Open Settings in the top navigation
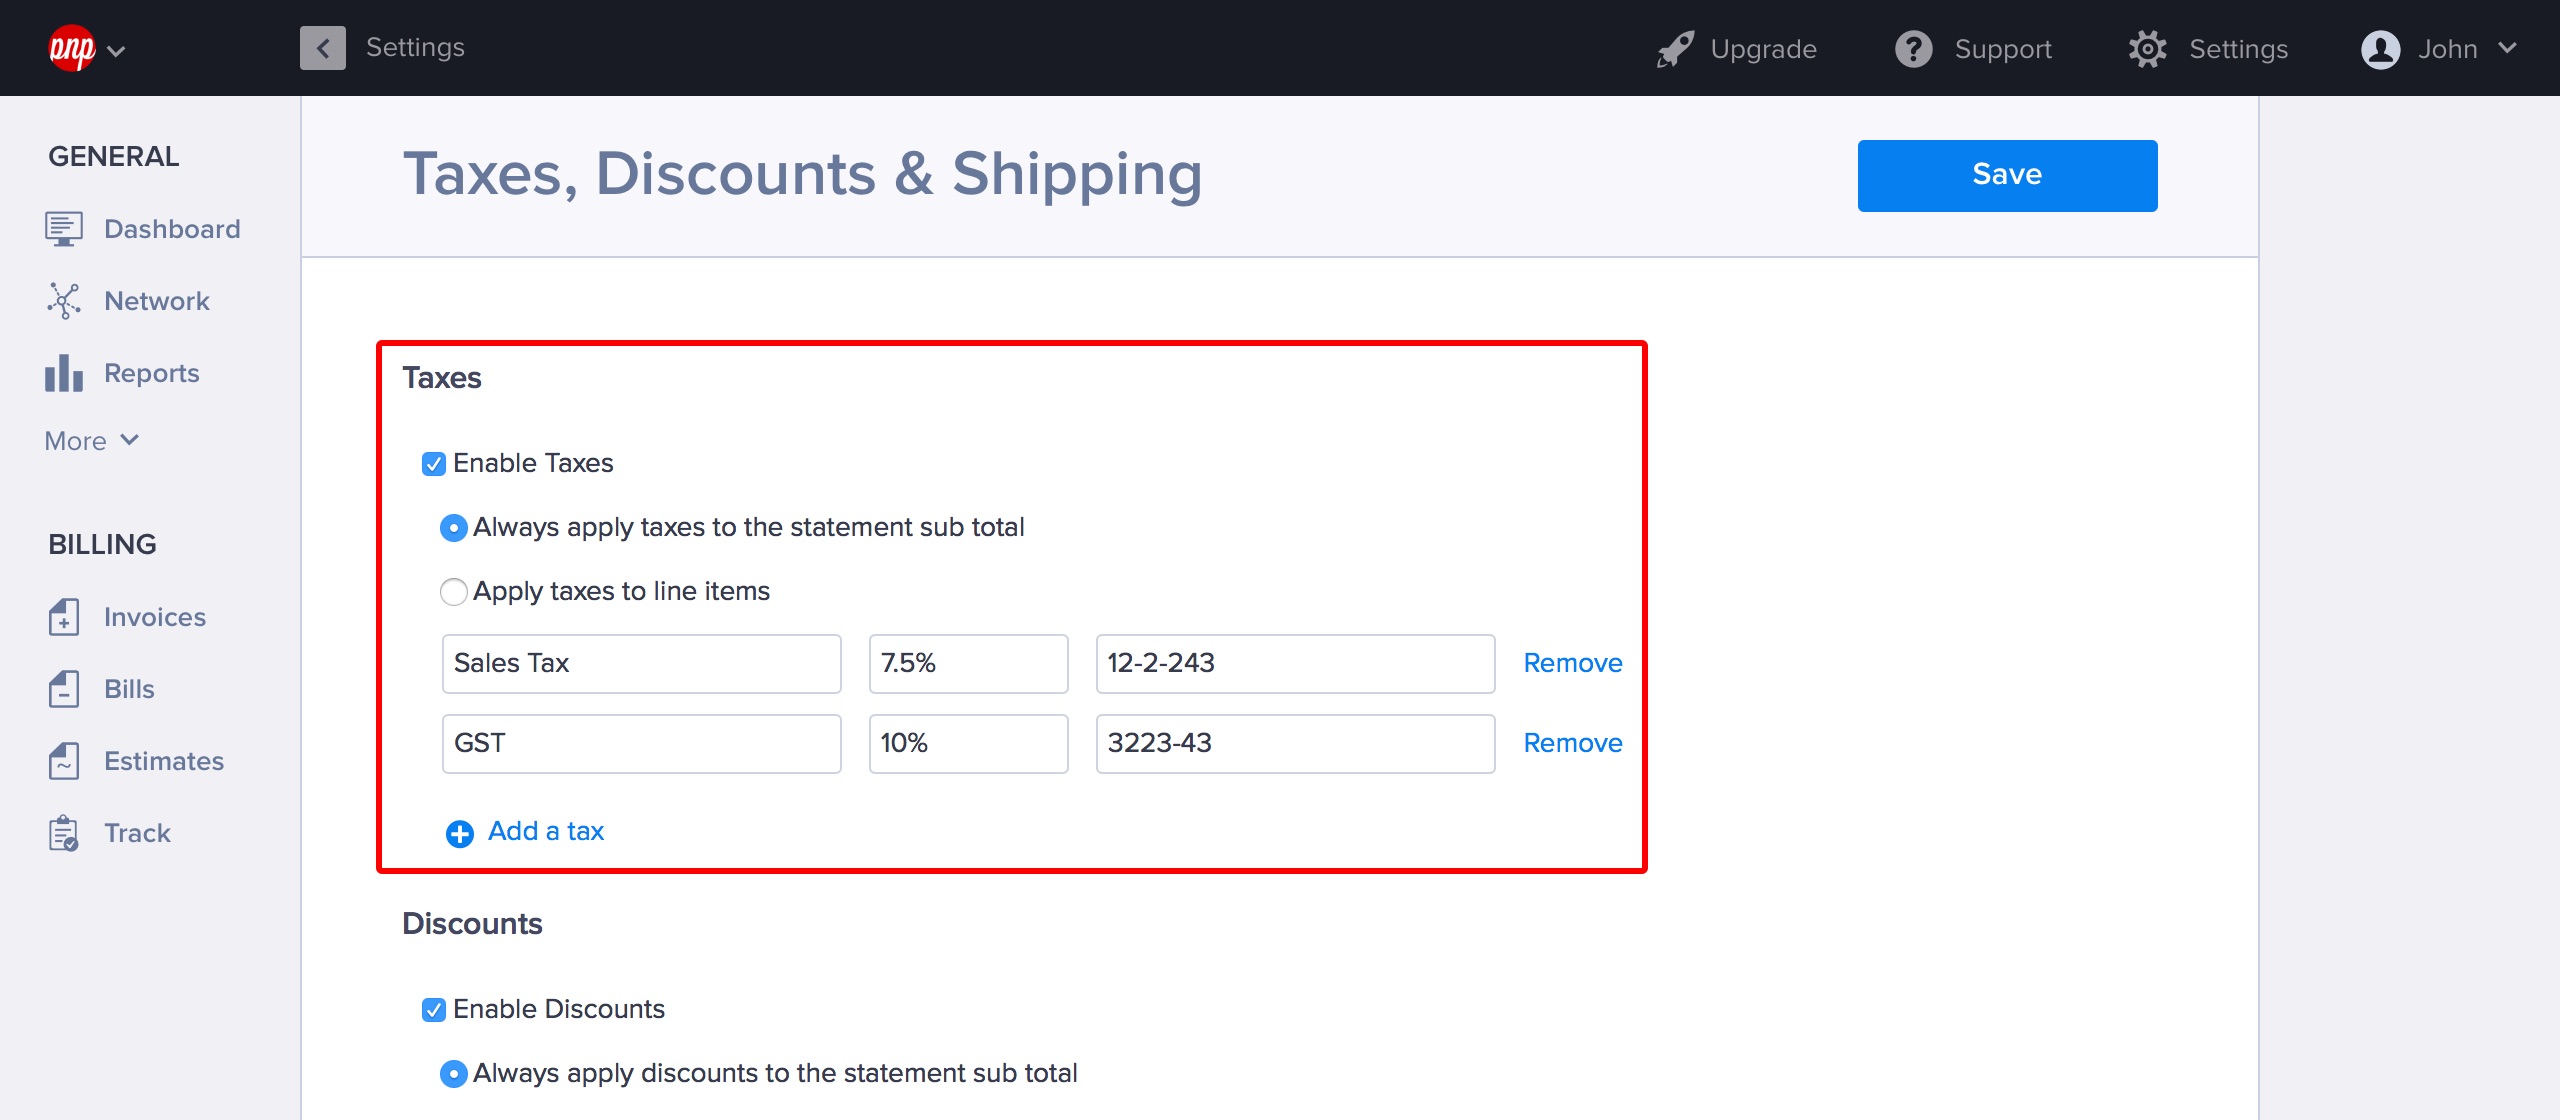 (2208, 49)
